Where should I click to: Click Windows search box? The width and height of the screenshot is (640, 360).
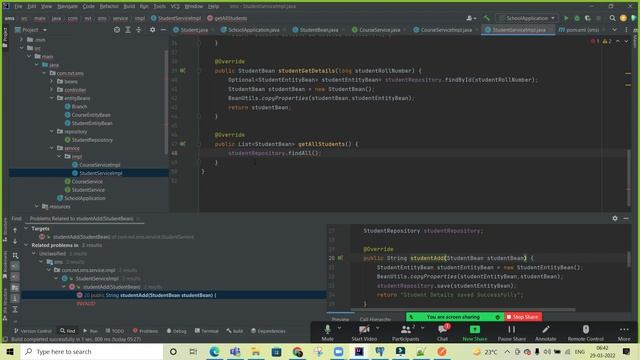coord(92,351)
